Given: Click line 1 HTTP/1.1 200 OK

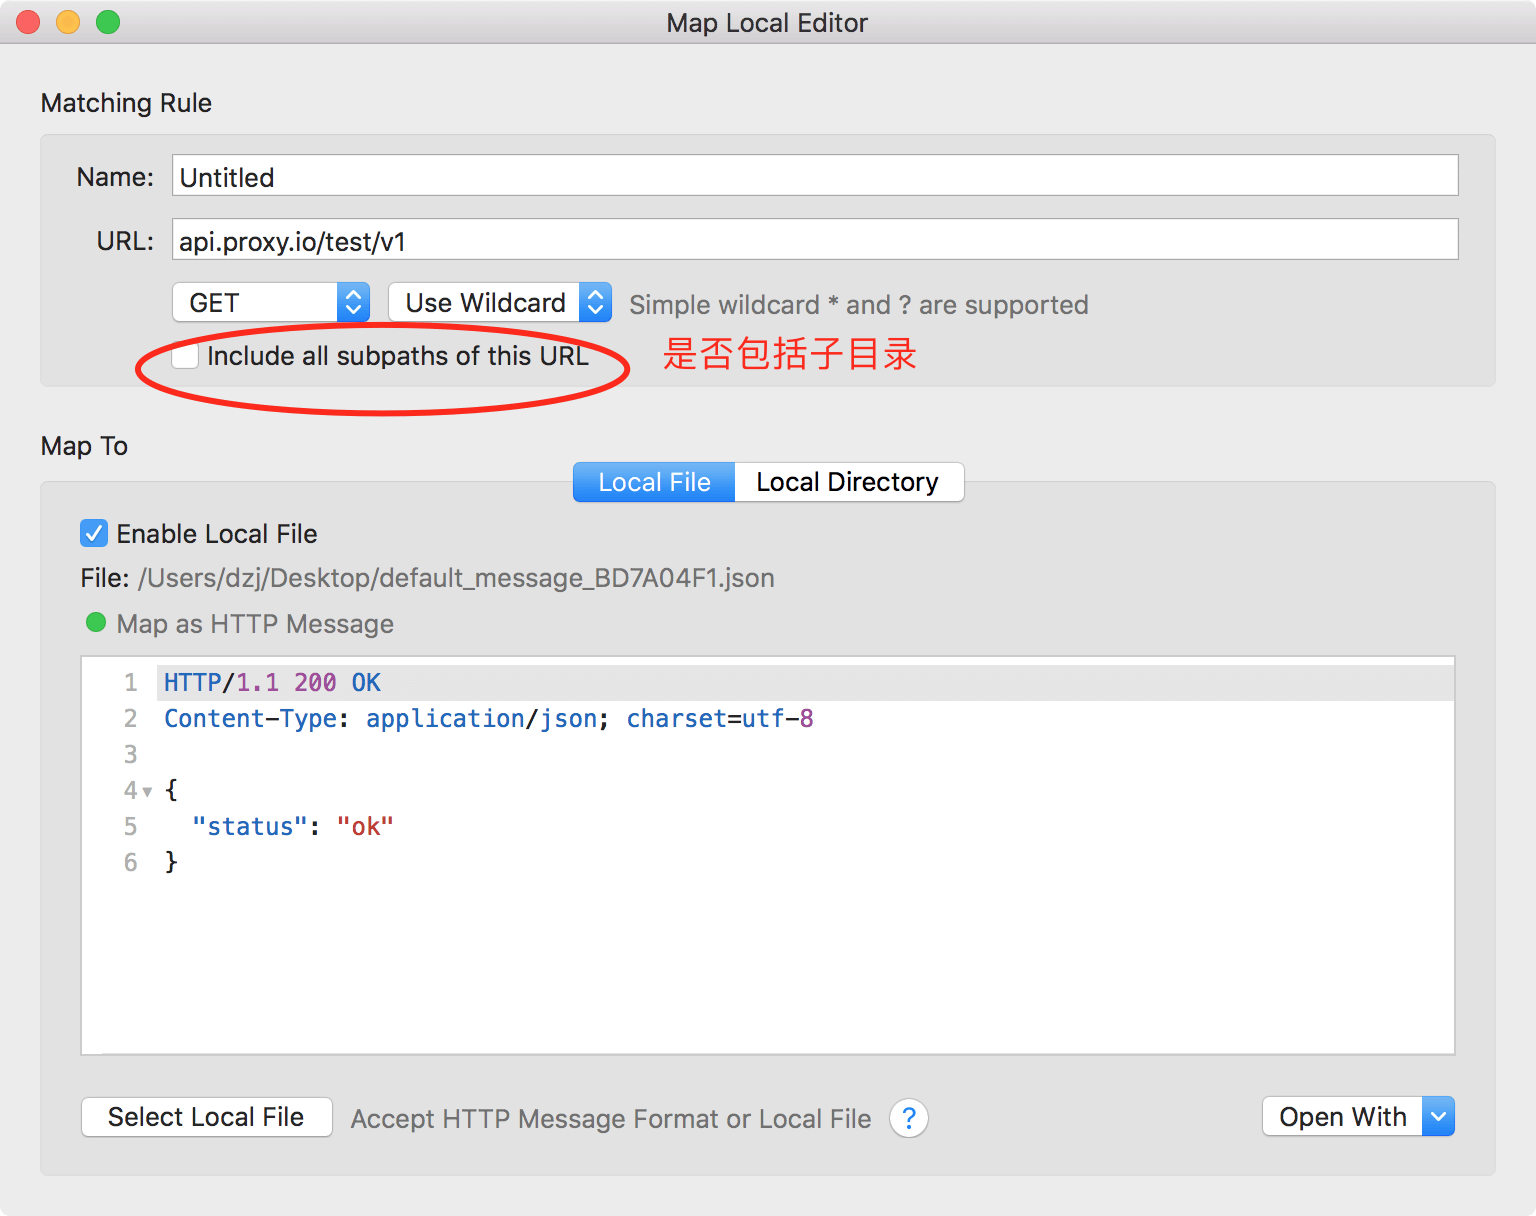Looking at the screenshot, I should 805,683.
